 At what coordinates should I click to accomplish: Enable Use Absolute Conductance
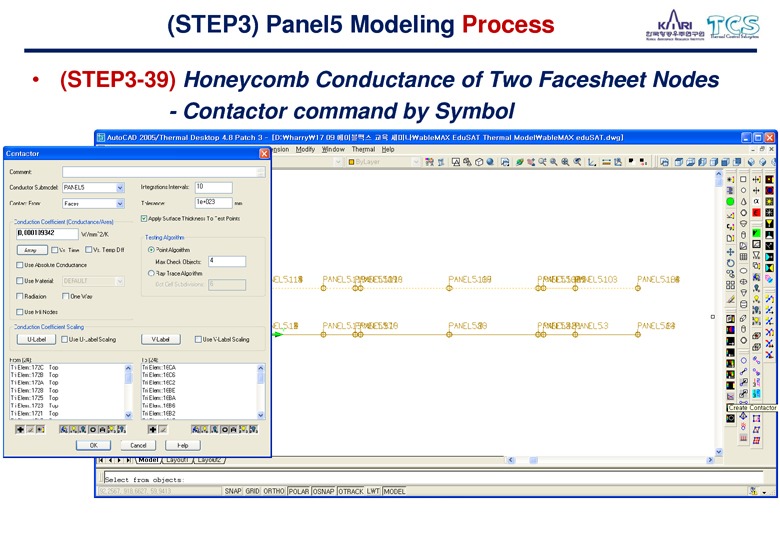(x=20, y=265)
